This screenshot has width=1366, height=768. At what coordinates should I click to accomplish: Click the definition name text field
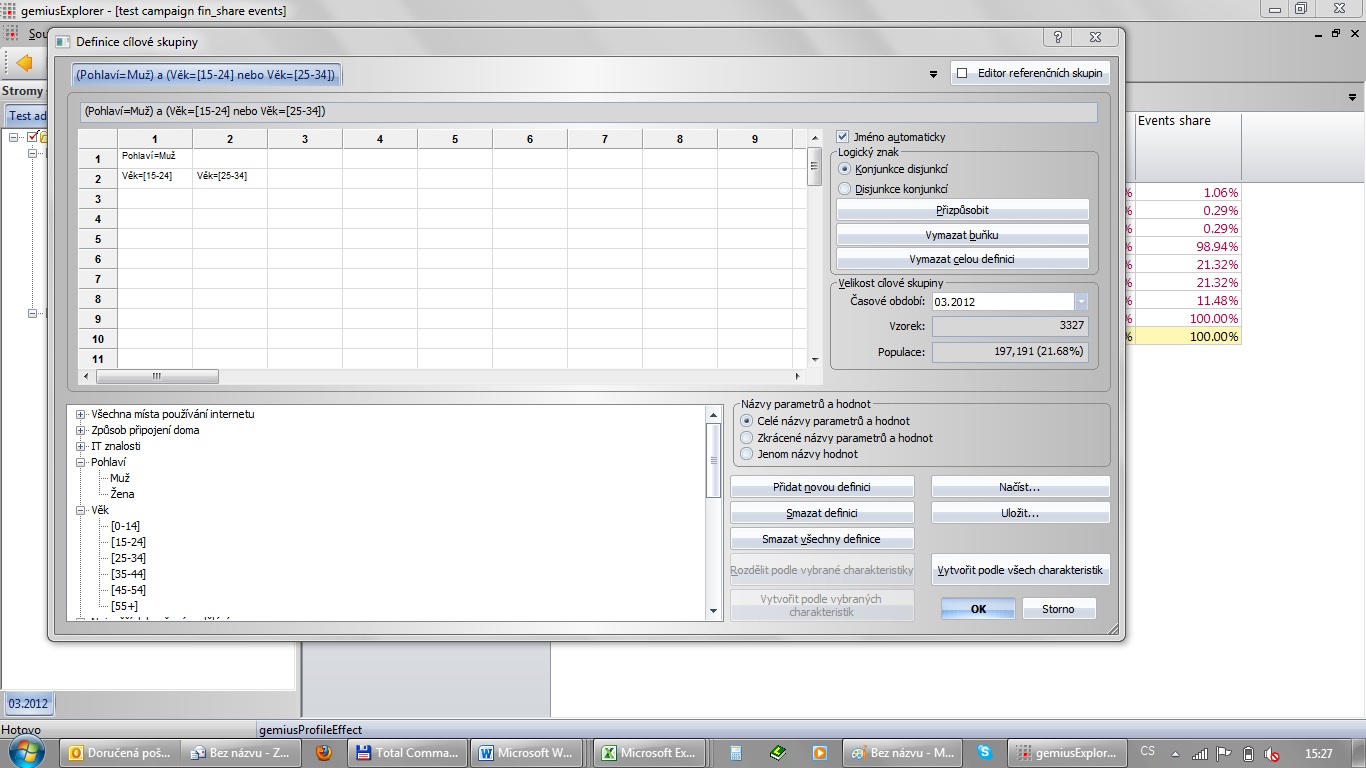588,112
